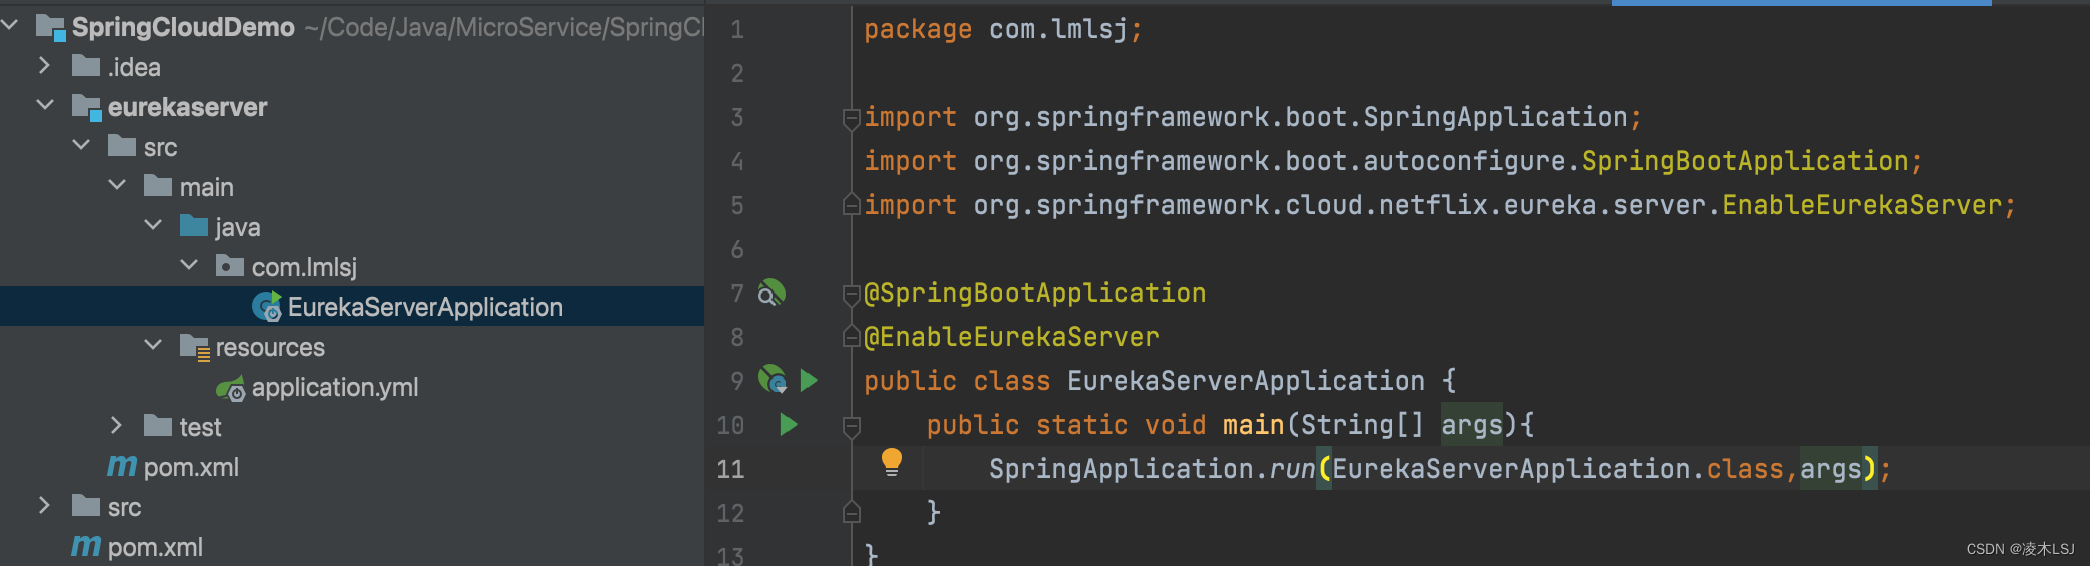Click the EurekaServerApplication Spring class icon

(x=267, y=306)
